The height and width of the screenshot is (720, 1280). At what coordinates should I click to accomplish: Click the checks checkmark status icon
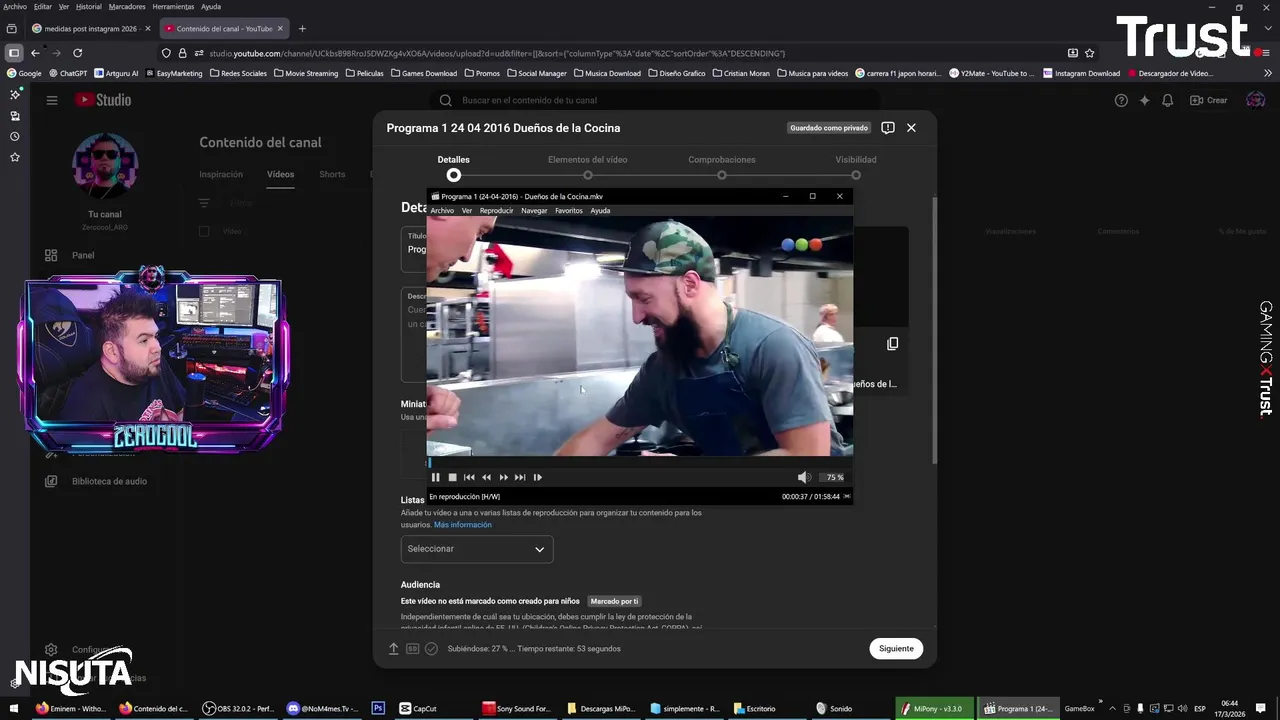[x=431, y=648]
